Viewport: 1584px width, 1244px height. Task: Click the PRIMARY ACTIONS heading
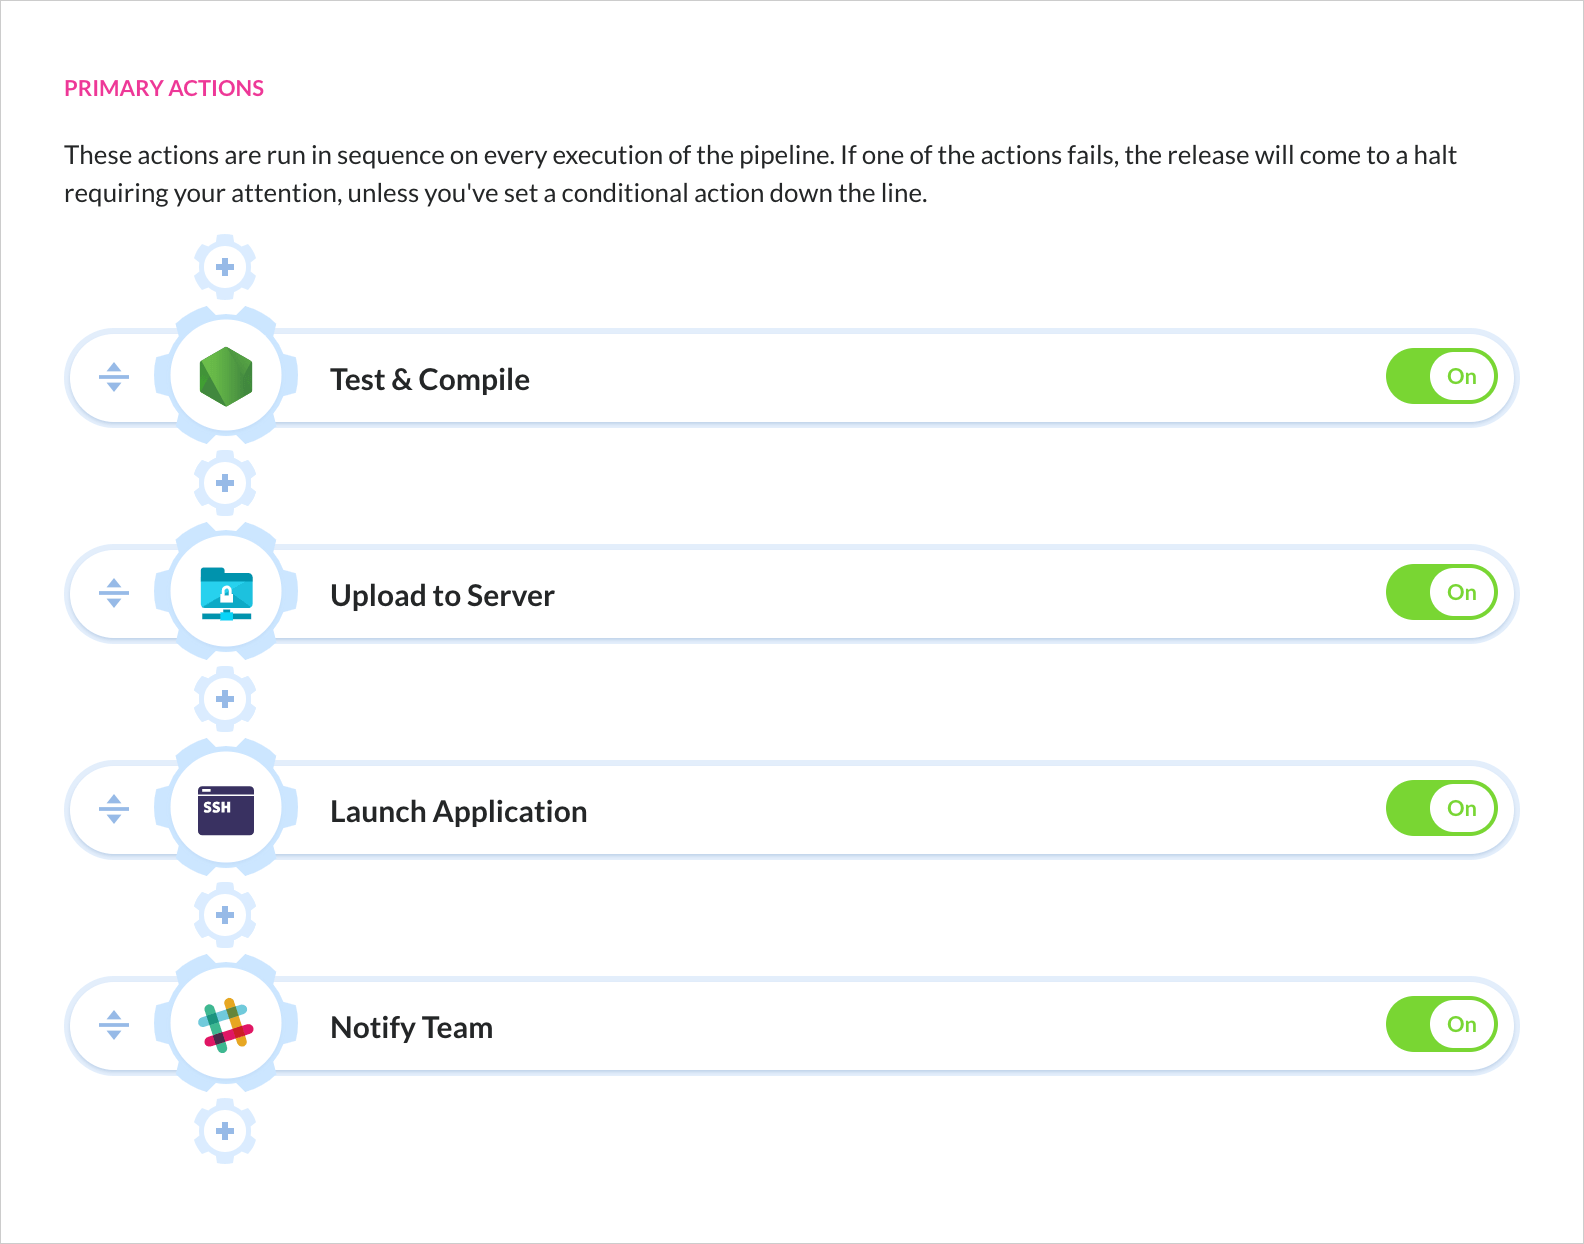pos(164,88)
